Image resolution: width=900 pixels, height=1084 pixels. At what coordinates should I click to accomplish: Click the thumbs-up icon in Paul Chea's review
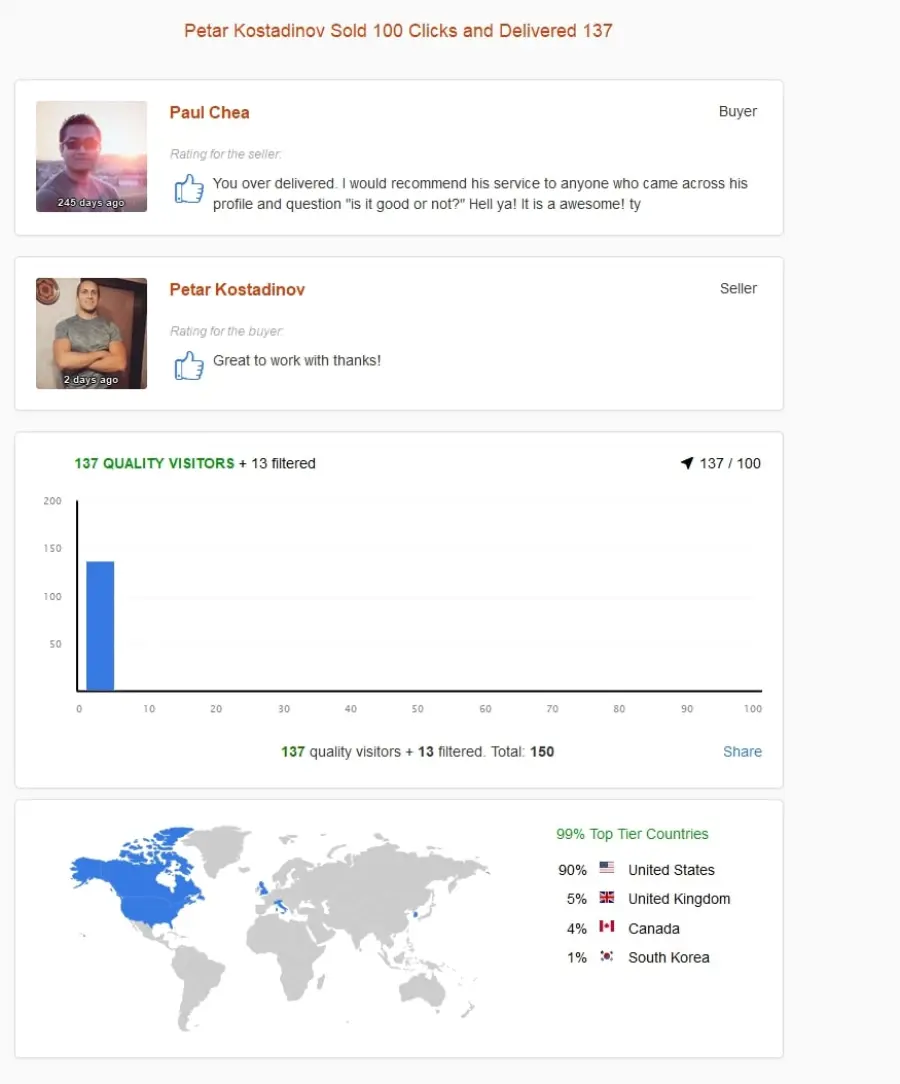189,188
